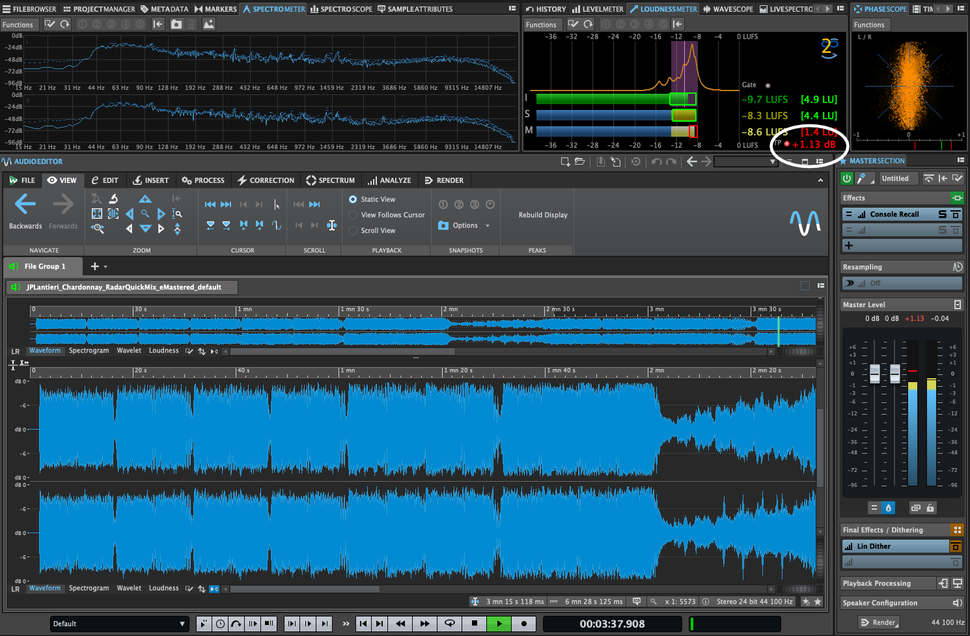Open the Functions menu of the Loudness Meter
The height and width of the screenshot is (636, 970).
(x=540, y=24)
